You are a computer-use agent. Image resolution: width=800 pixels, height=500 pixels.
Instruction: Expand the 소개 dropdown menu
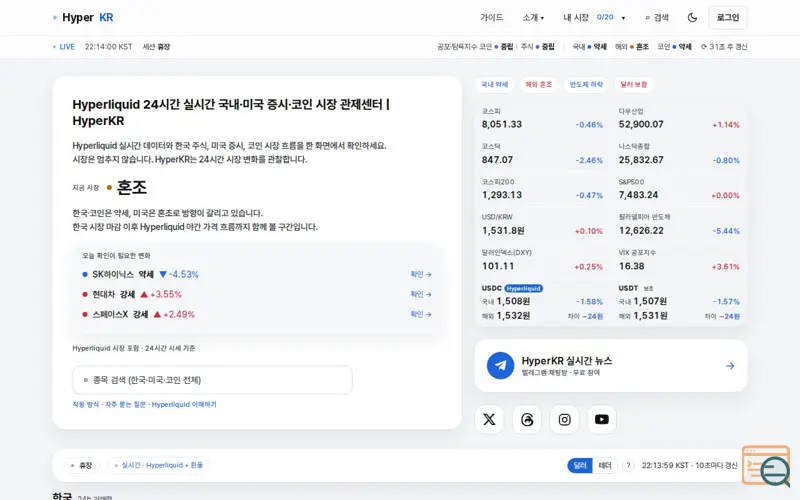coord(533,17)
